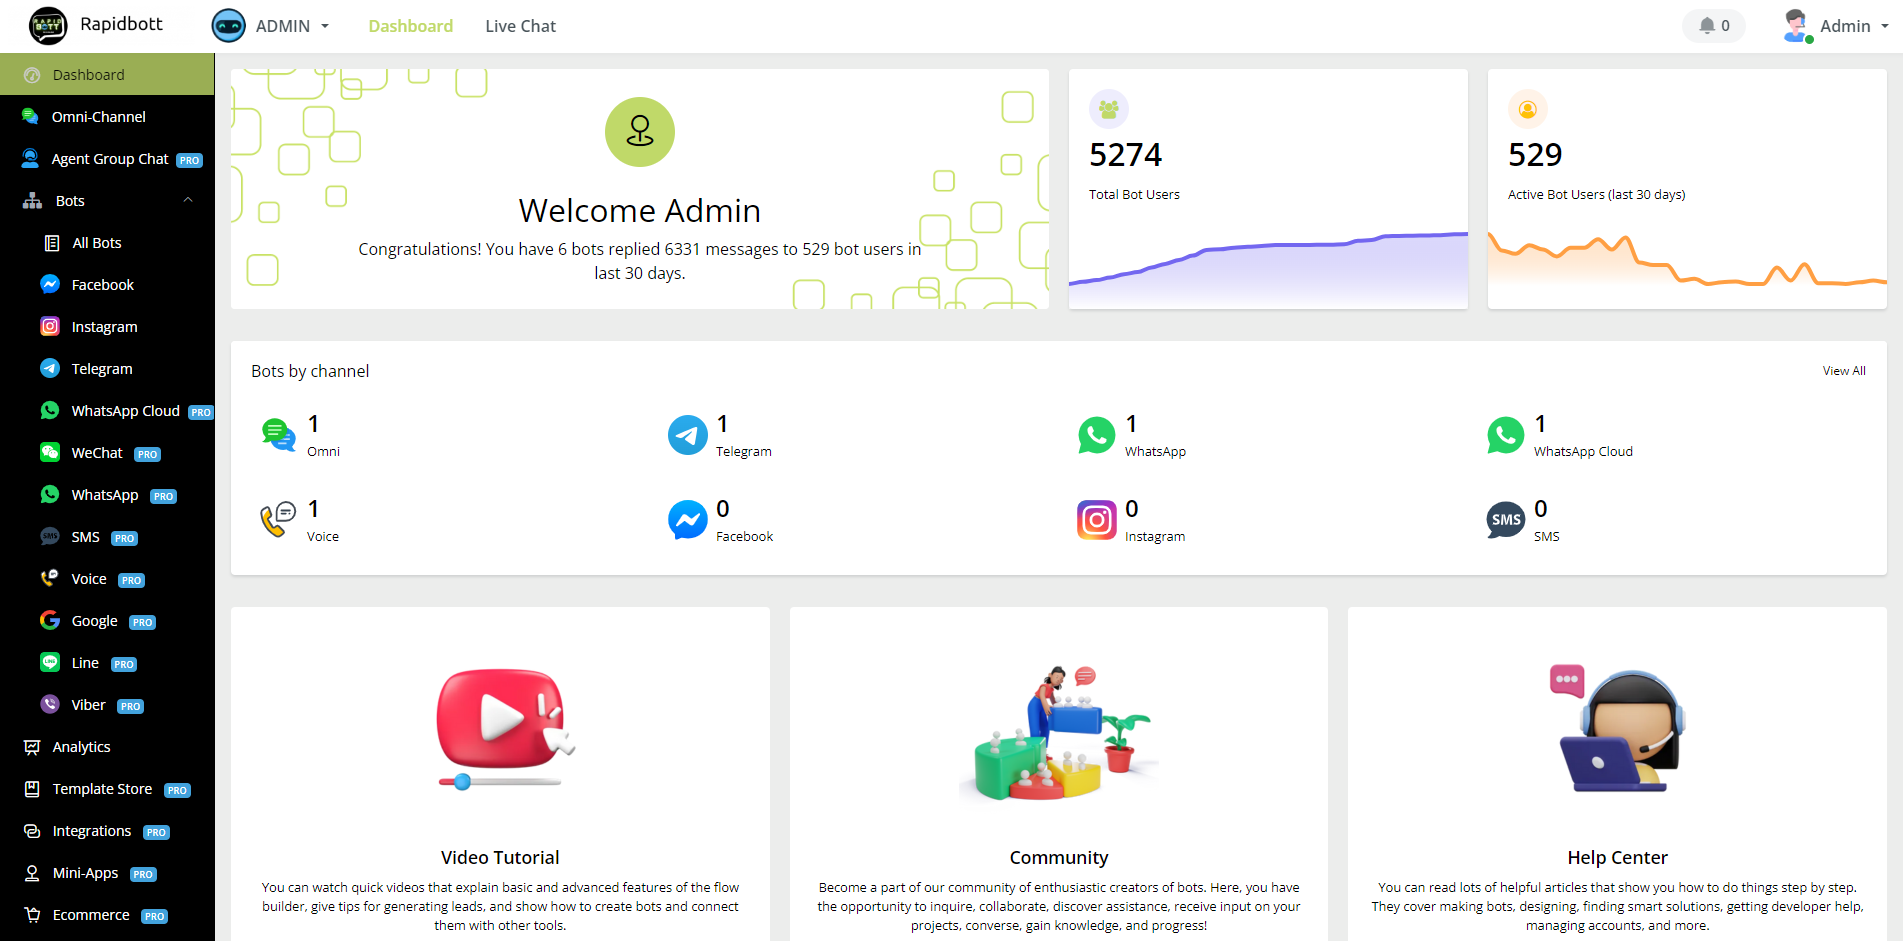Click the Rapidbott logo
Screen dimensions: 1903x941
(48, 26)
